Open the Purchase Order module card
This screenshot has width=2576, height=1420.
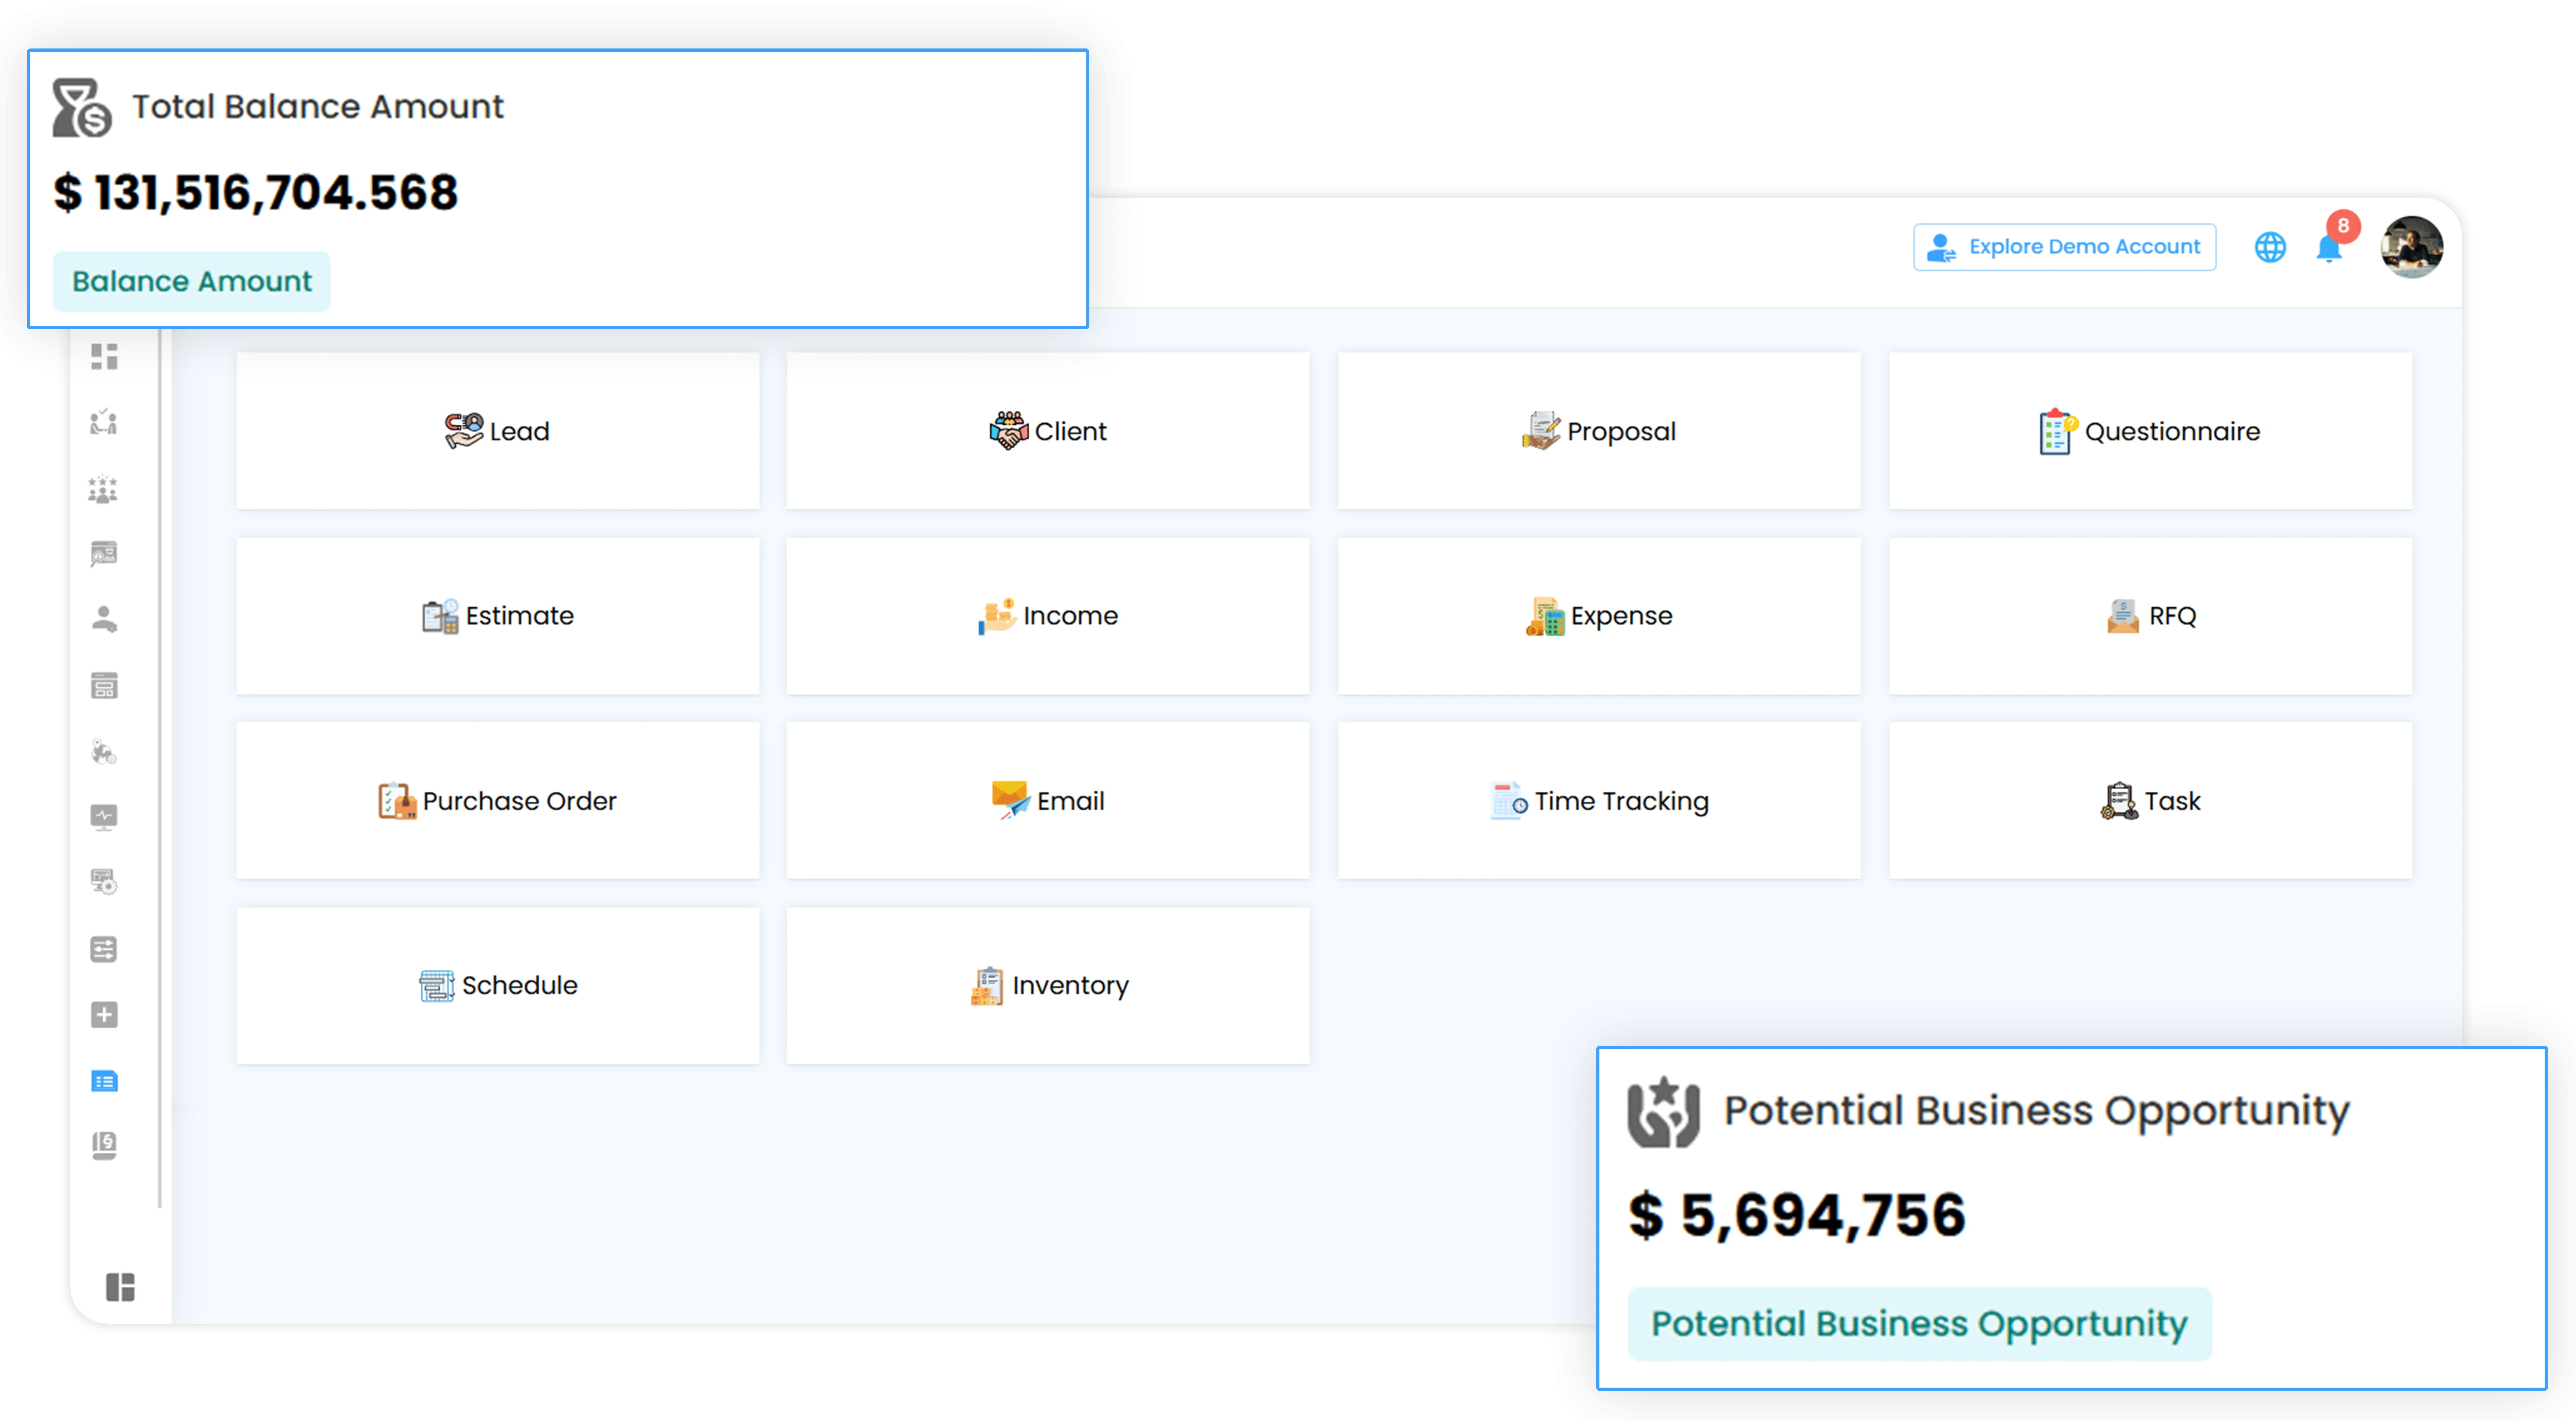click(x=498, y=801)
